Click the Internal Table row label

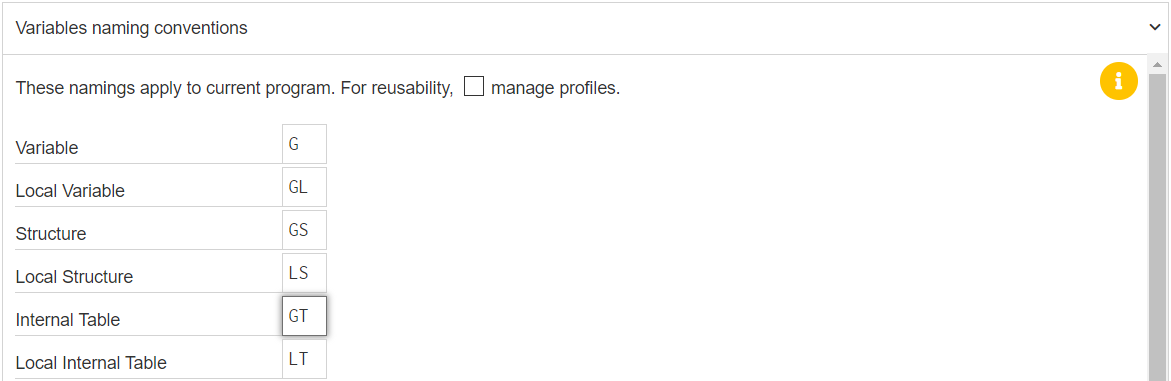click(x=68, y=320)
